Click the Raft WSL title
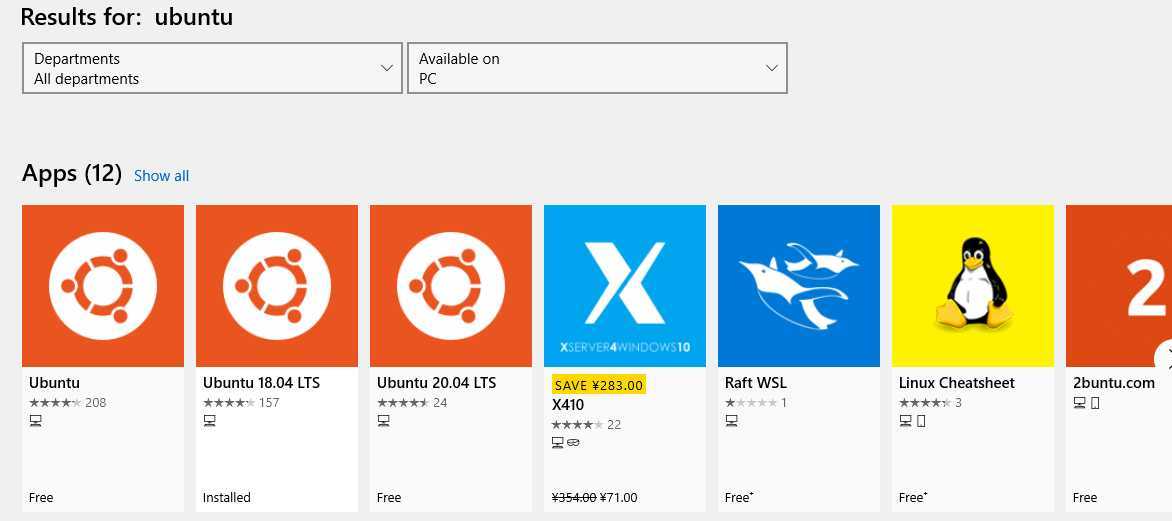Image resolution: width=1172 pixels, height=521 pixels. (x=756, y=383)
